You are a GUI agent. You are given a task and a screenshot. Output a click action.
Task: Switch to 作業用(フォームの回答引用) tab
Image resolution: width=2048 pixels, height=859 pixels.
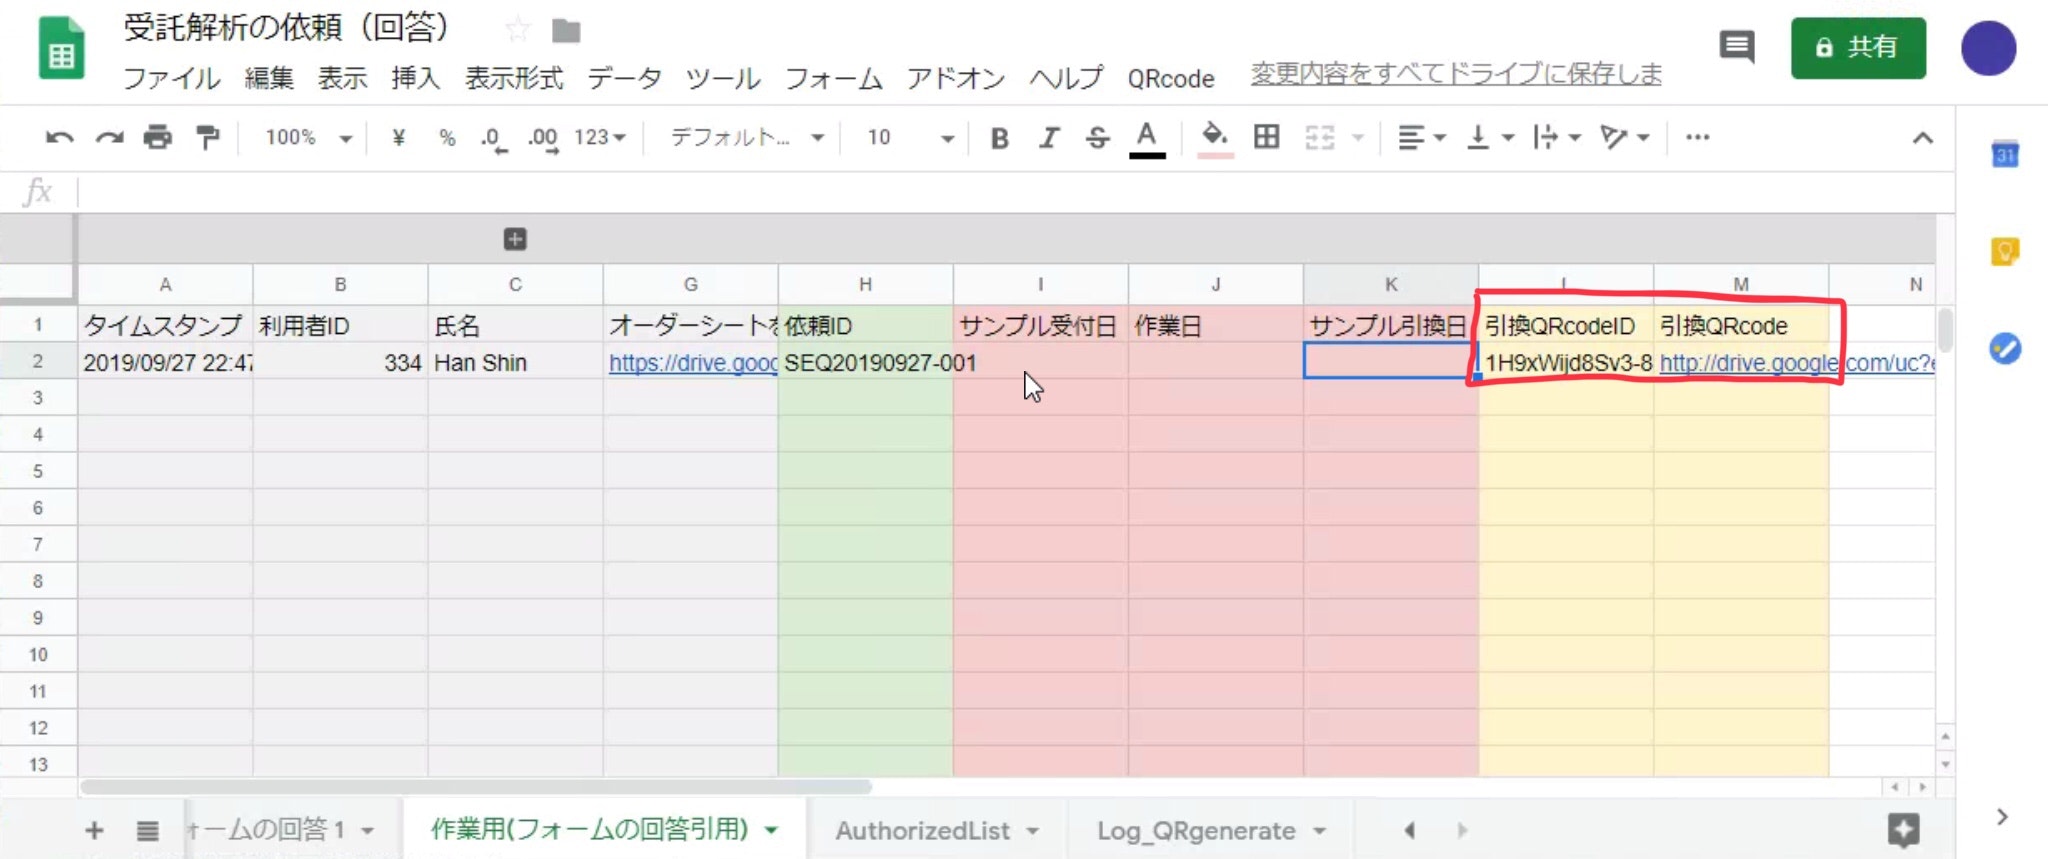pos(604,829)
